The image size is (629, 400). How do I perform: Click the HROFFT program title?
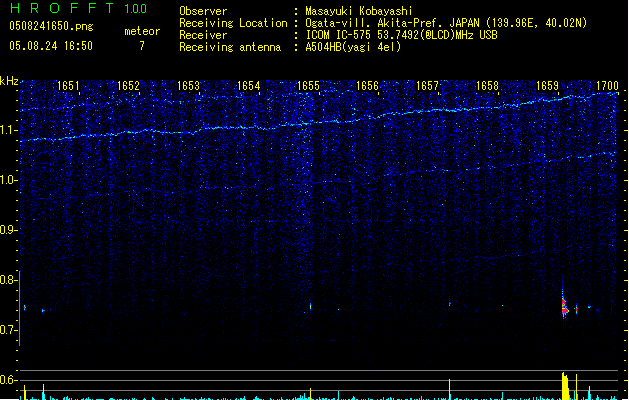click(x=58, y=9)
